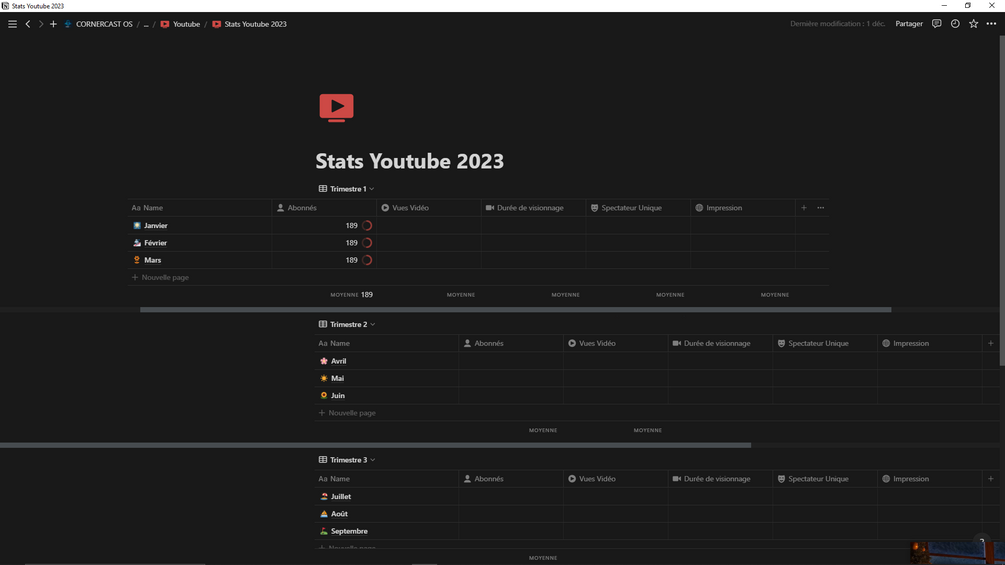Open the Trimestre 2 view dropdown

pos(347,324)
